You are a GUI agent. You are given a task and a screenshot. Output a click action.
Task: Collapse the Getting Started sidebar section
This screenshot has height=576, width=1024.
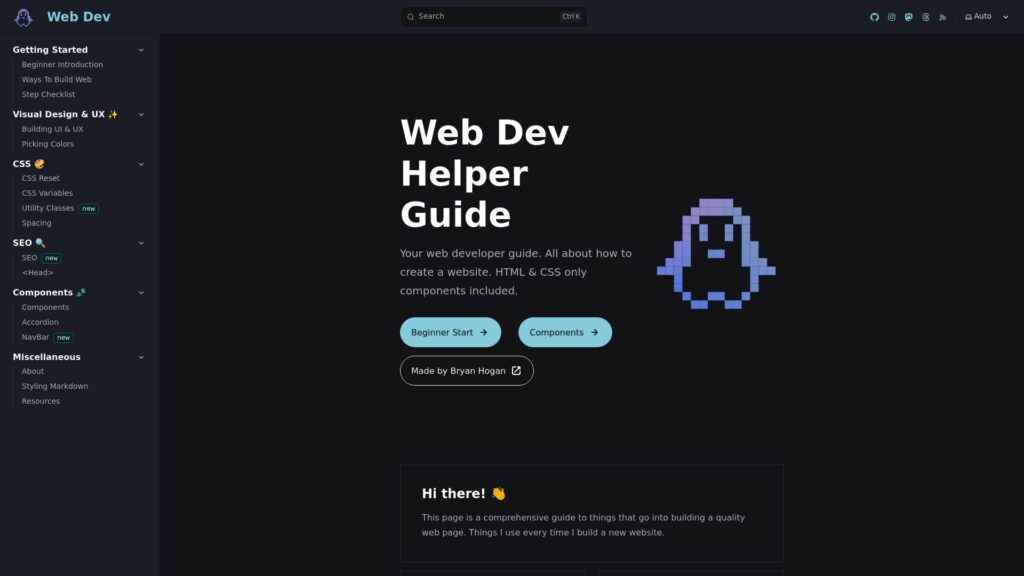(141, 50)
